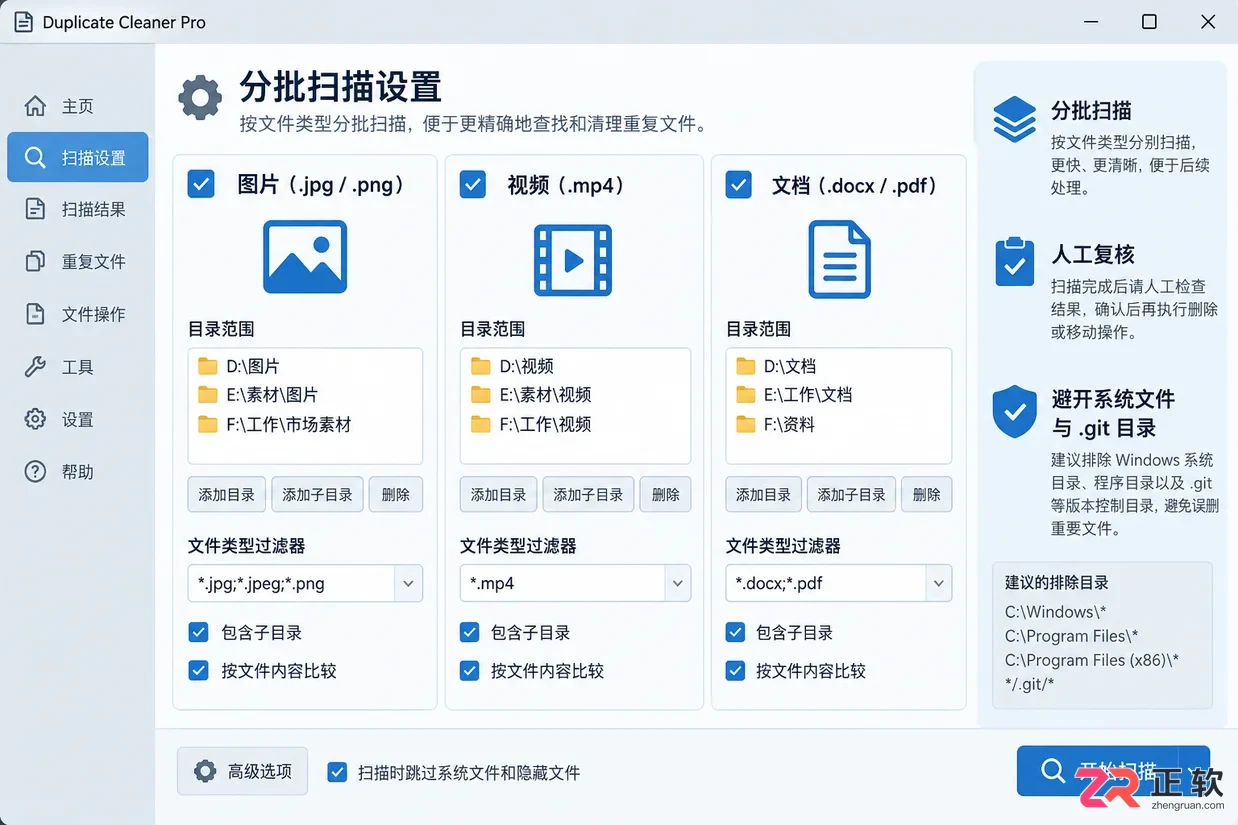
Task: Click the magnifier icon beside 扫描设置
Action: pos(35,158)
